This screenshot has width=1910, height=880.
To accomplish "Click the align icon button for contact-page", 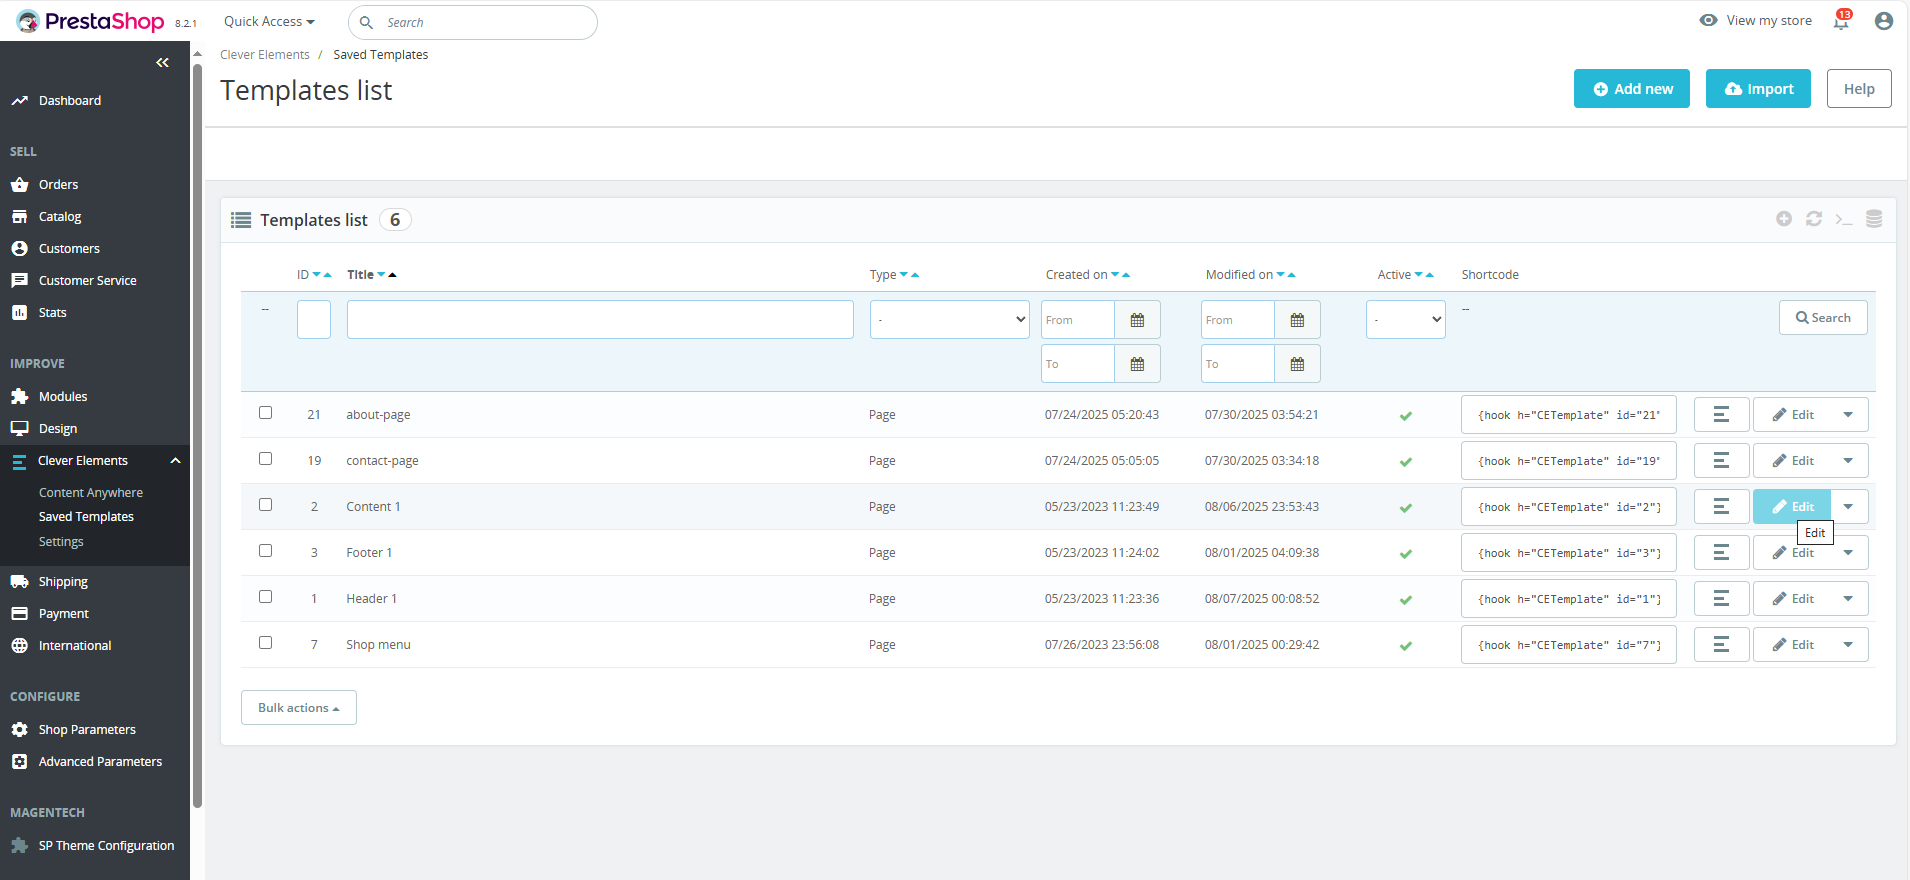I will [1721, 461].
